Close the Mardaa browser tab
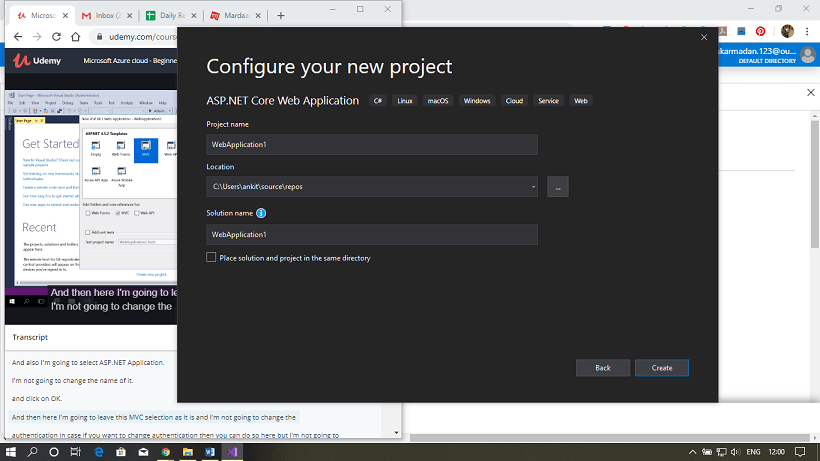 coord(258,16)
